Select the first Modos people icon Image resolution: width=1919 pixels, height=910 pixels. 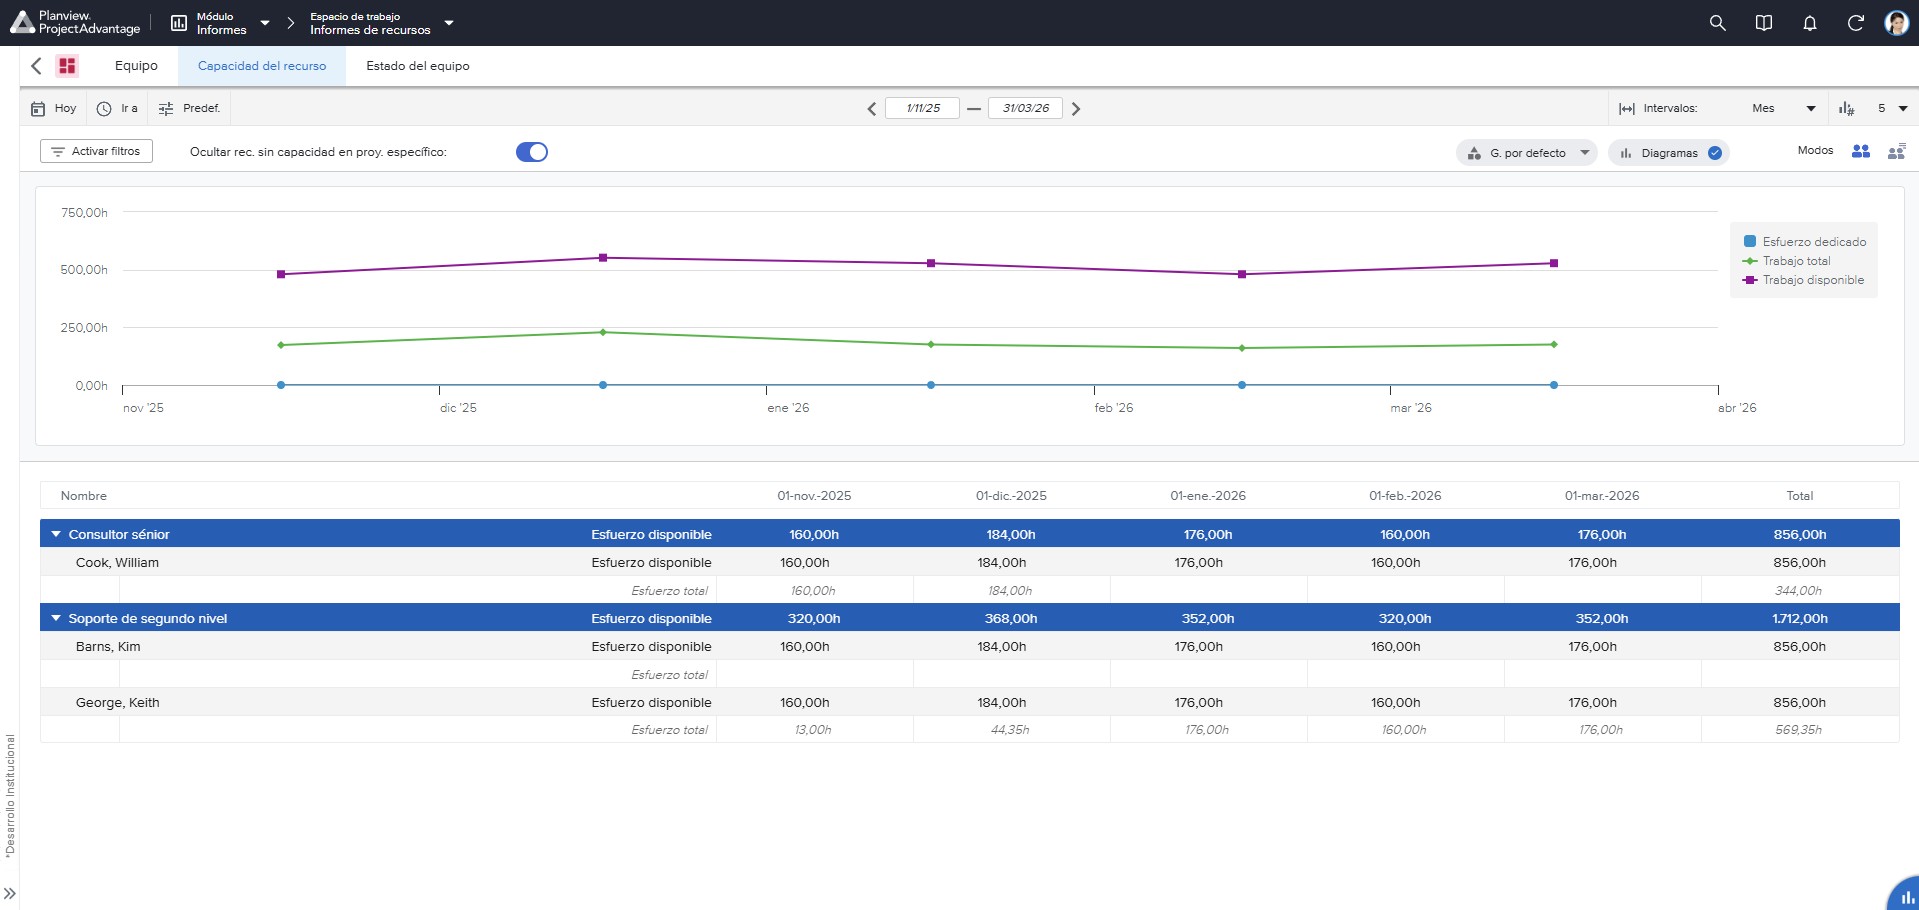[x=1861, y=151]
